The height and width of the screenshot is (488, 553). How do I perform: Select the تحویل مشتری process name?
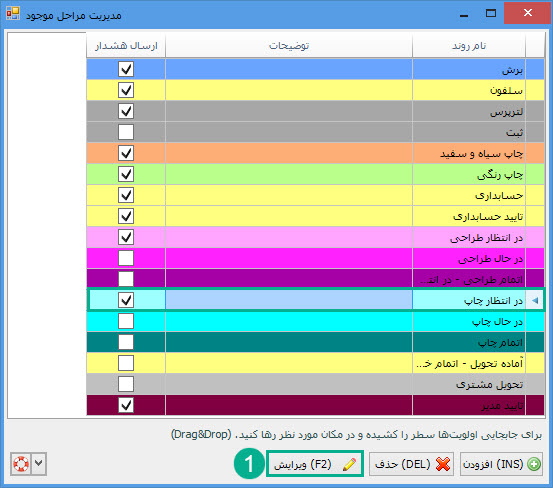pyautogui.click(x=469, y=384)
